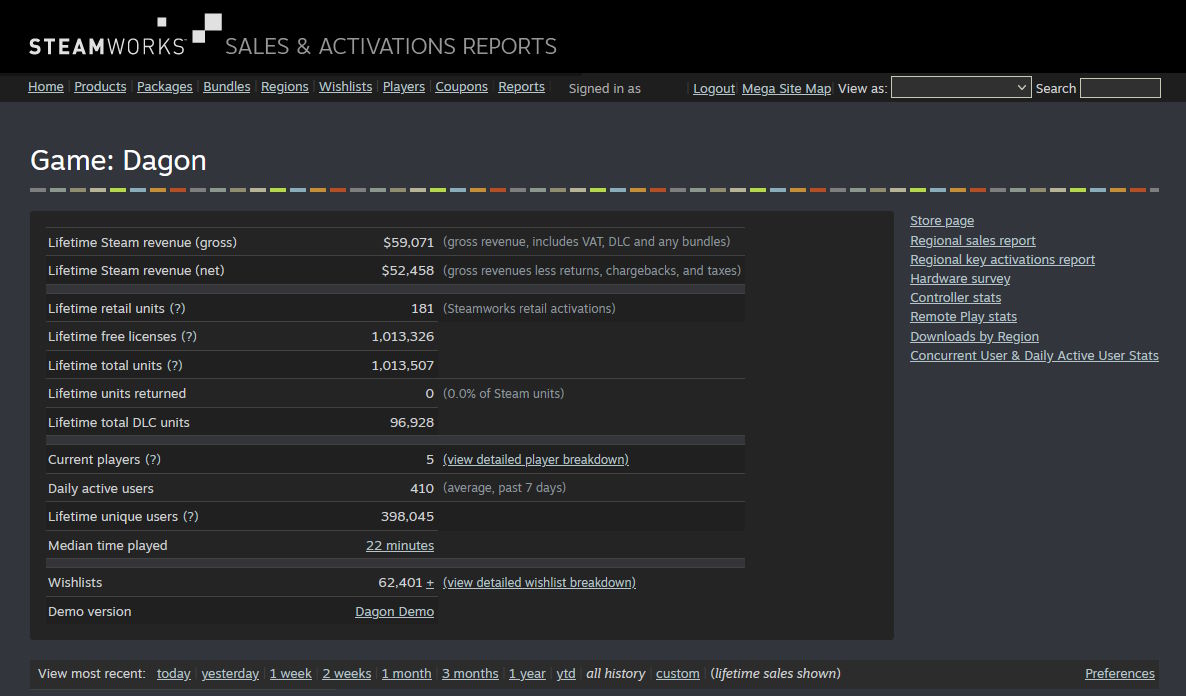This screenshot has height=696, width=1186.
Task: Click the retail units (?) help
Action: click(177, 308)
